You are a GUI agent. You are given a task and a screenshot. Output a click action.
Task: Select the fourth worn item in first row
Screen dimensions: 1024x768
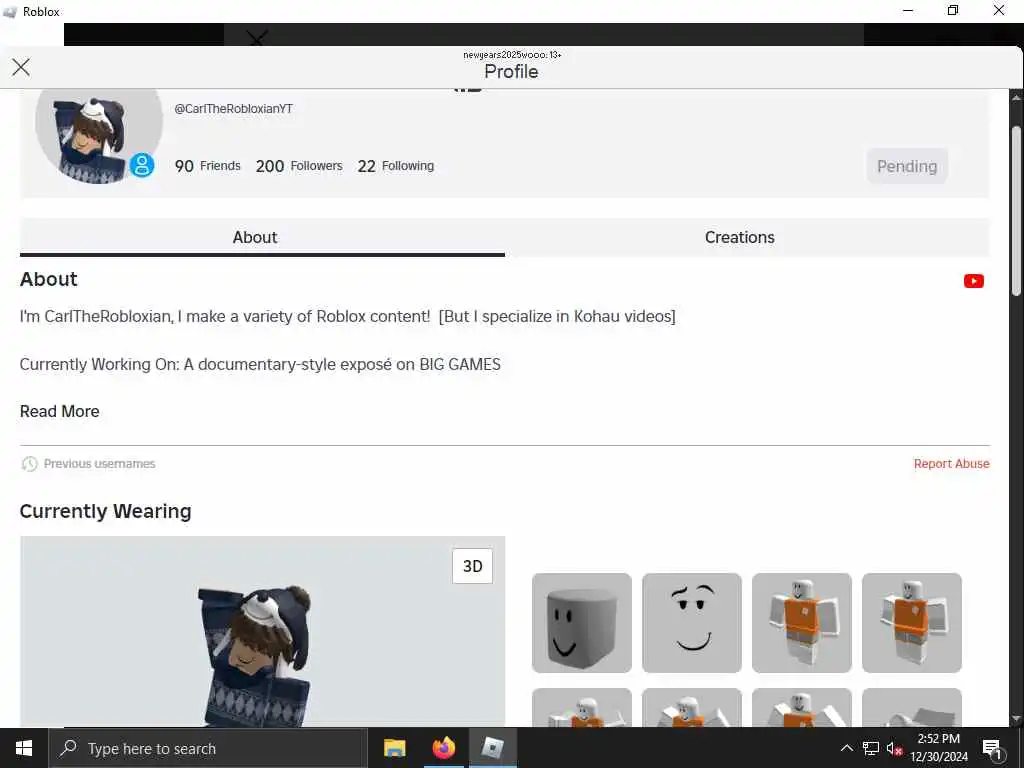pyautogui.click(x=912, y=623)
